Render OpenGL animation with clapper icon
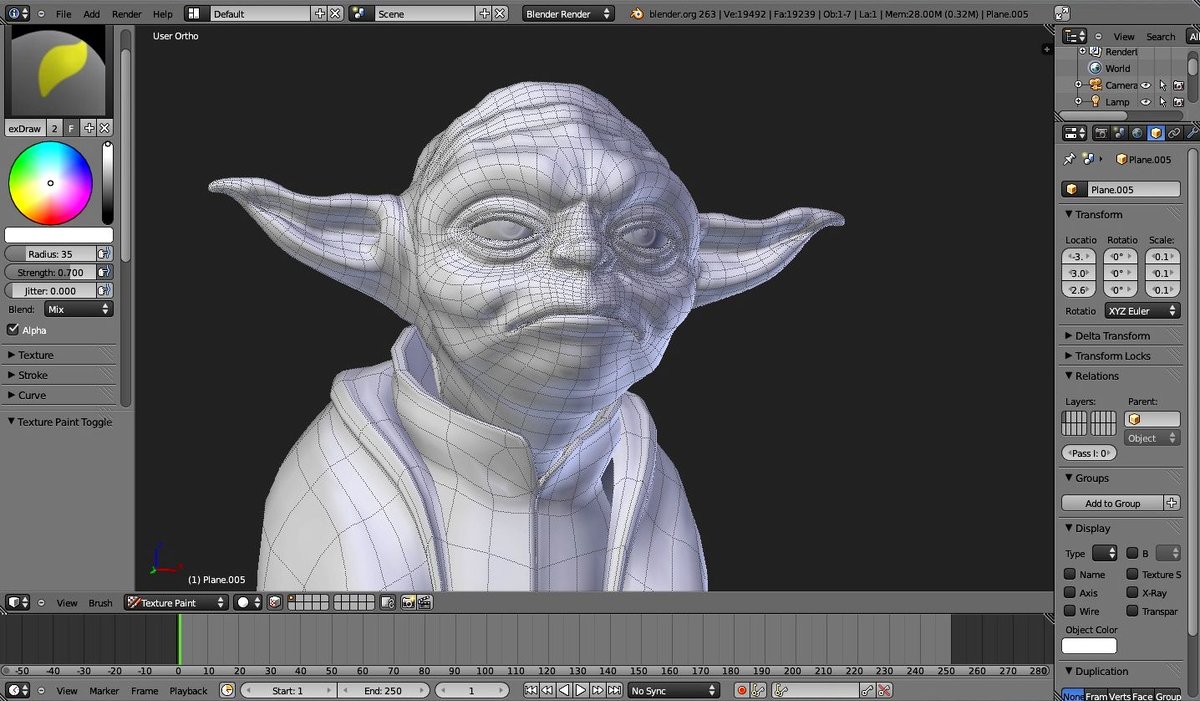The height and width of the screenshot is (701, 1200). pos(425,603)
